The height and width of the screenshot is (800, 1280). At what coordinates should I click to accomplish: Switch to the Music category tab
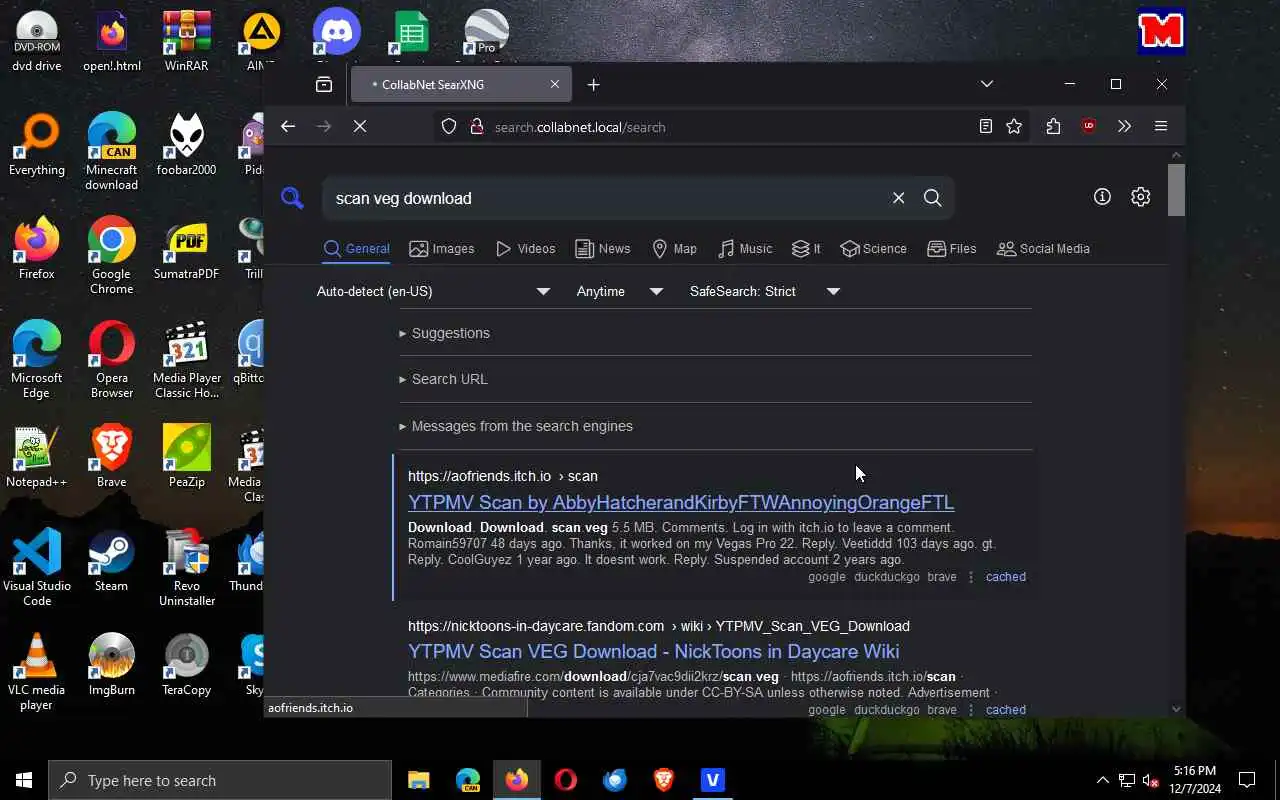(x=745, y=249)
